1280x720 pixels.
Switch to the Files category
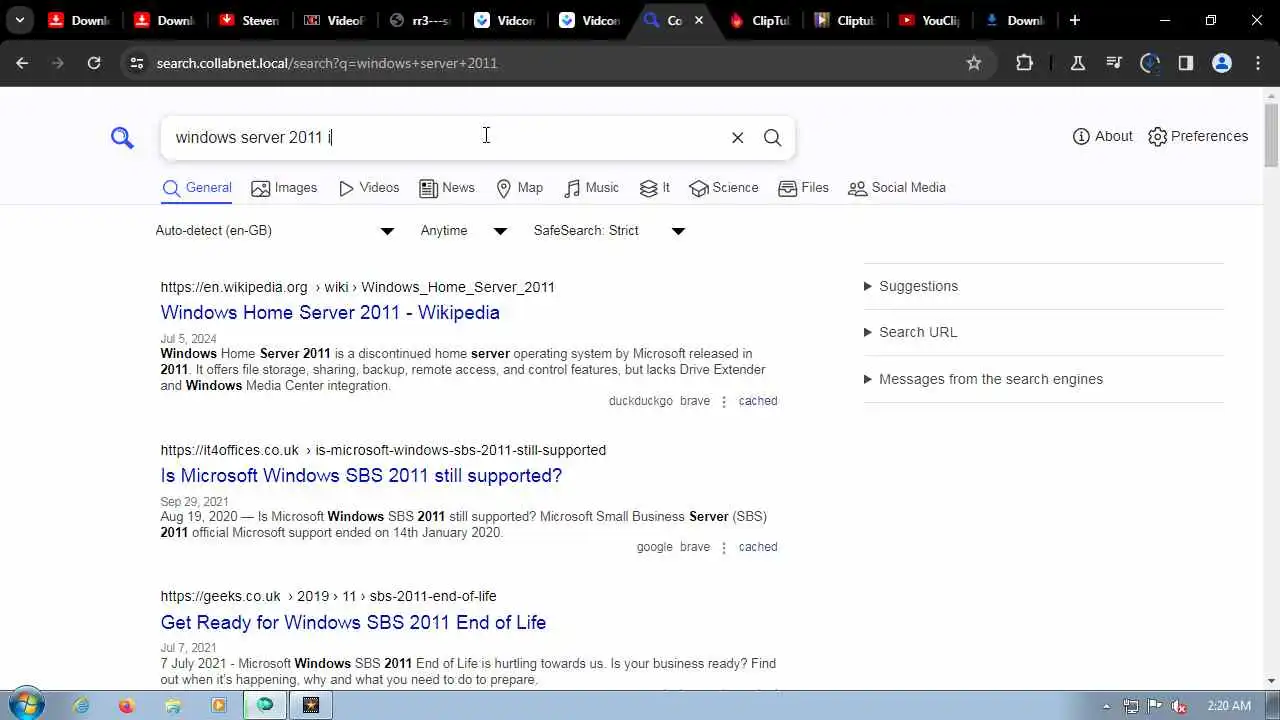(x=803, y=188)
